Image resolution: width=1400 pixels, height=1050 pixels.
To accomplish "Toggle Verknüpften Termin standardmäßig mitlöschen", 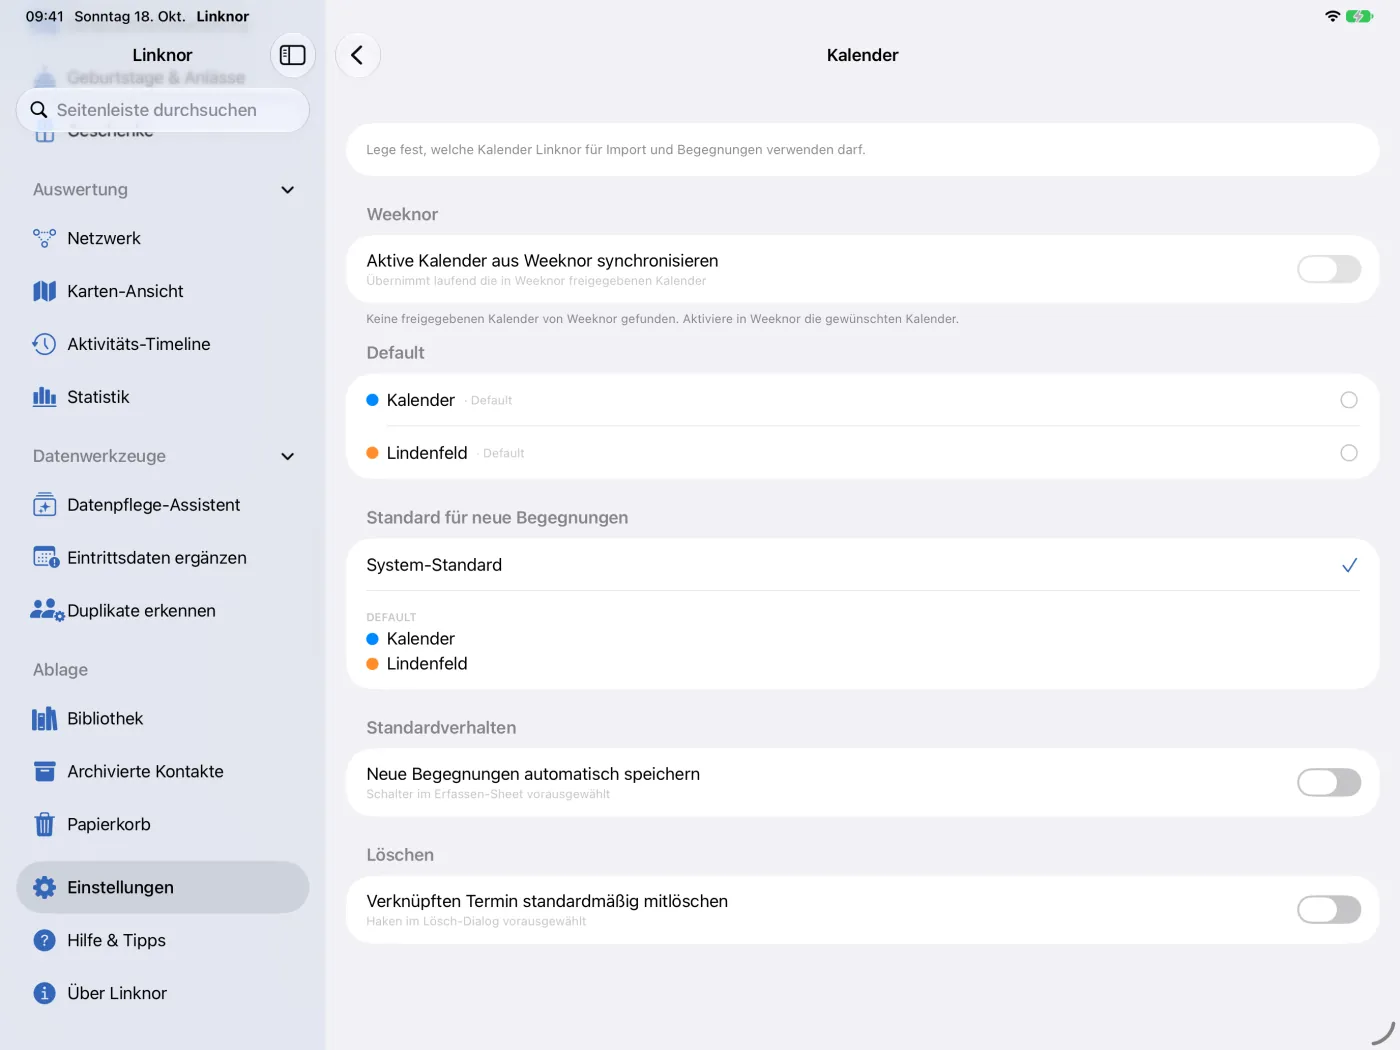I will point(1329,909).
